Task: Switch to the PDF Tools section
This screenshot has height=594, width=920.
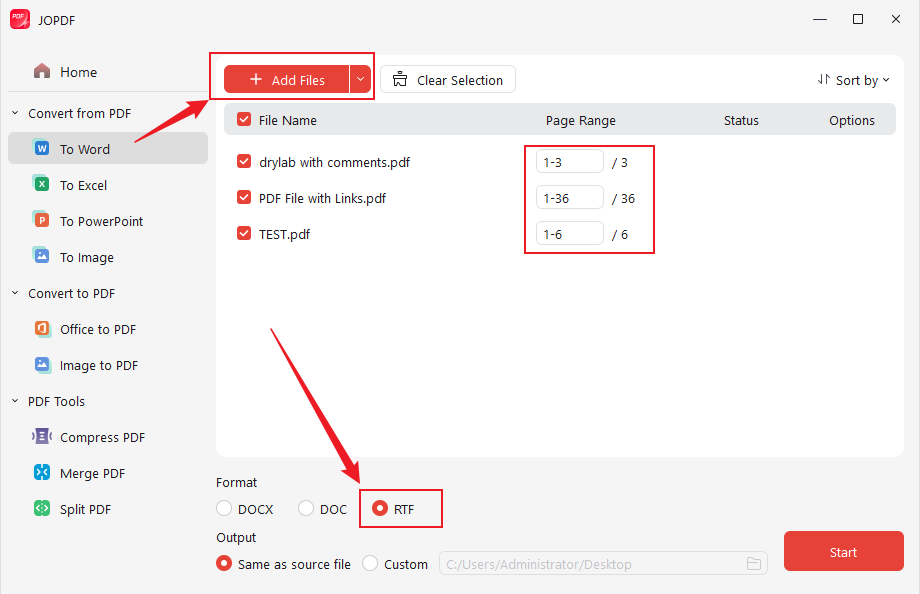Action: (55, 401)
